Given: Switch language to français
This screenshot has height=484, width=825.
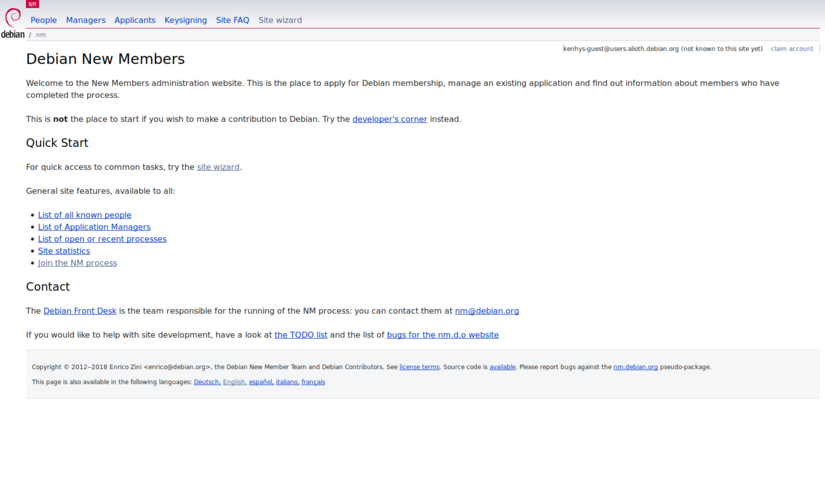Looking at the screenshot, I should pos(313,382).
